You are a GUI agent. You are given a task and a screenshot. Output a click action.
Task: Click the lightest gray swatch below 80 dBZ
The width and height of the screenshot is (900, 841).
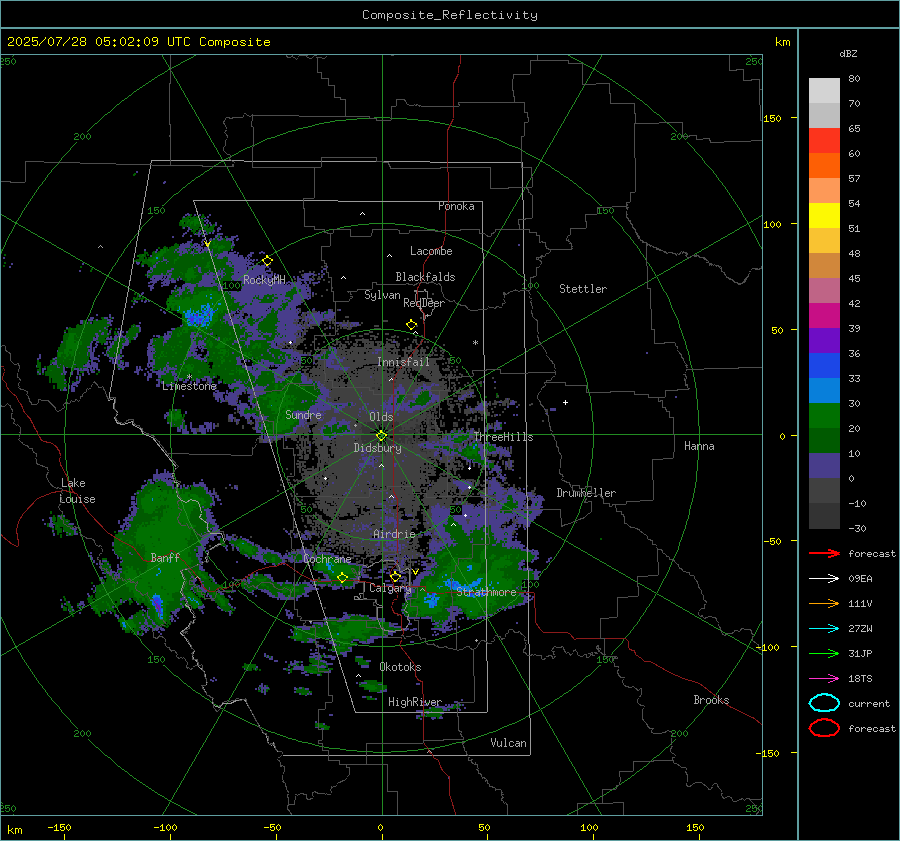[x=824, y=91]
